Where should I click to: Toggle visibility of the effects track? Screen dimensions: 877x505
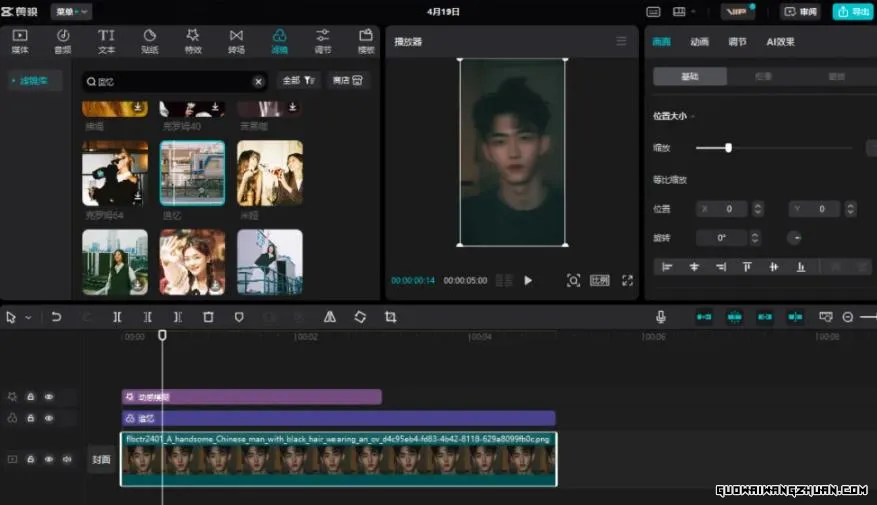tap(49, 397)
